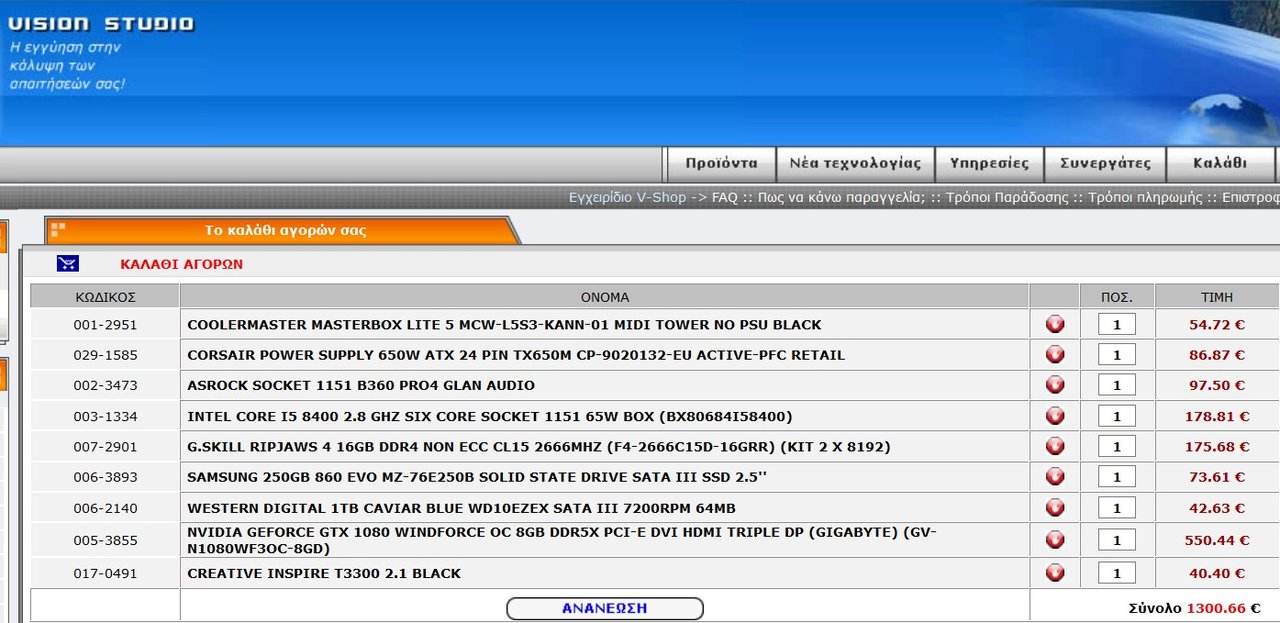The height and width of the screenshot is (623, 1280).
Task: Click the small icon on the orange cart tab
Action: coord(57,230)
